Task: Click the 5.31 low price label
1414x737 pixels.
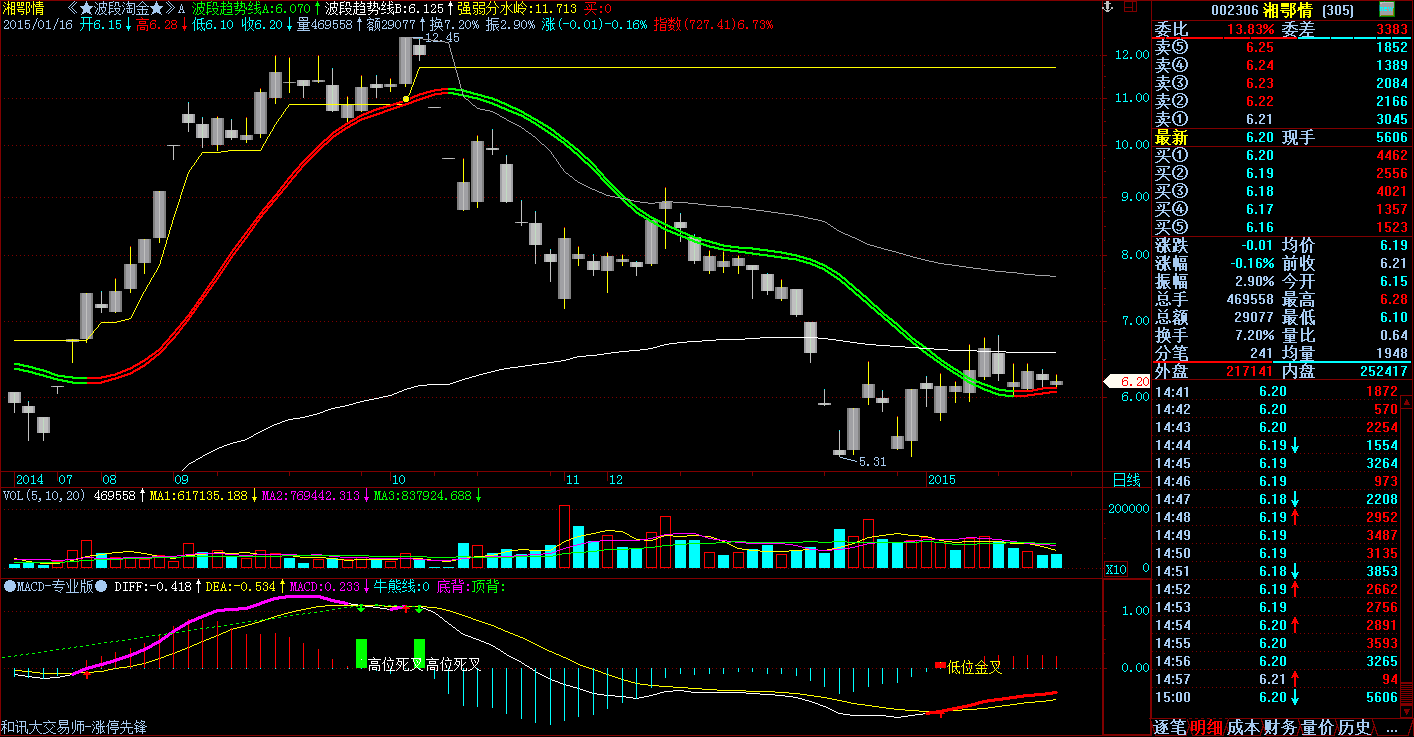Action: point(873,462)
